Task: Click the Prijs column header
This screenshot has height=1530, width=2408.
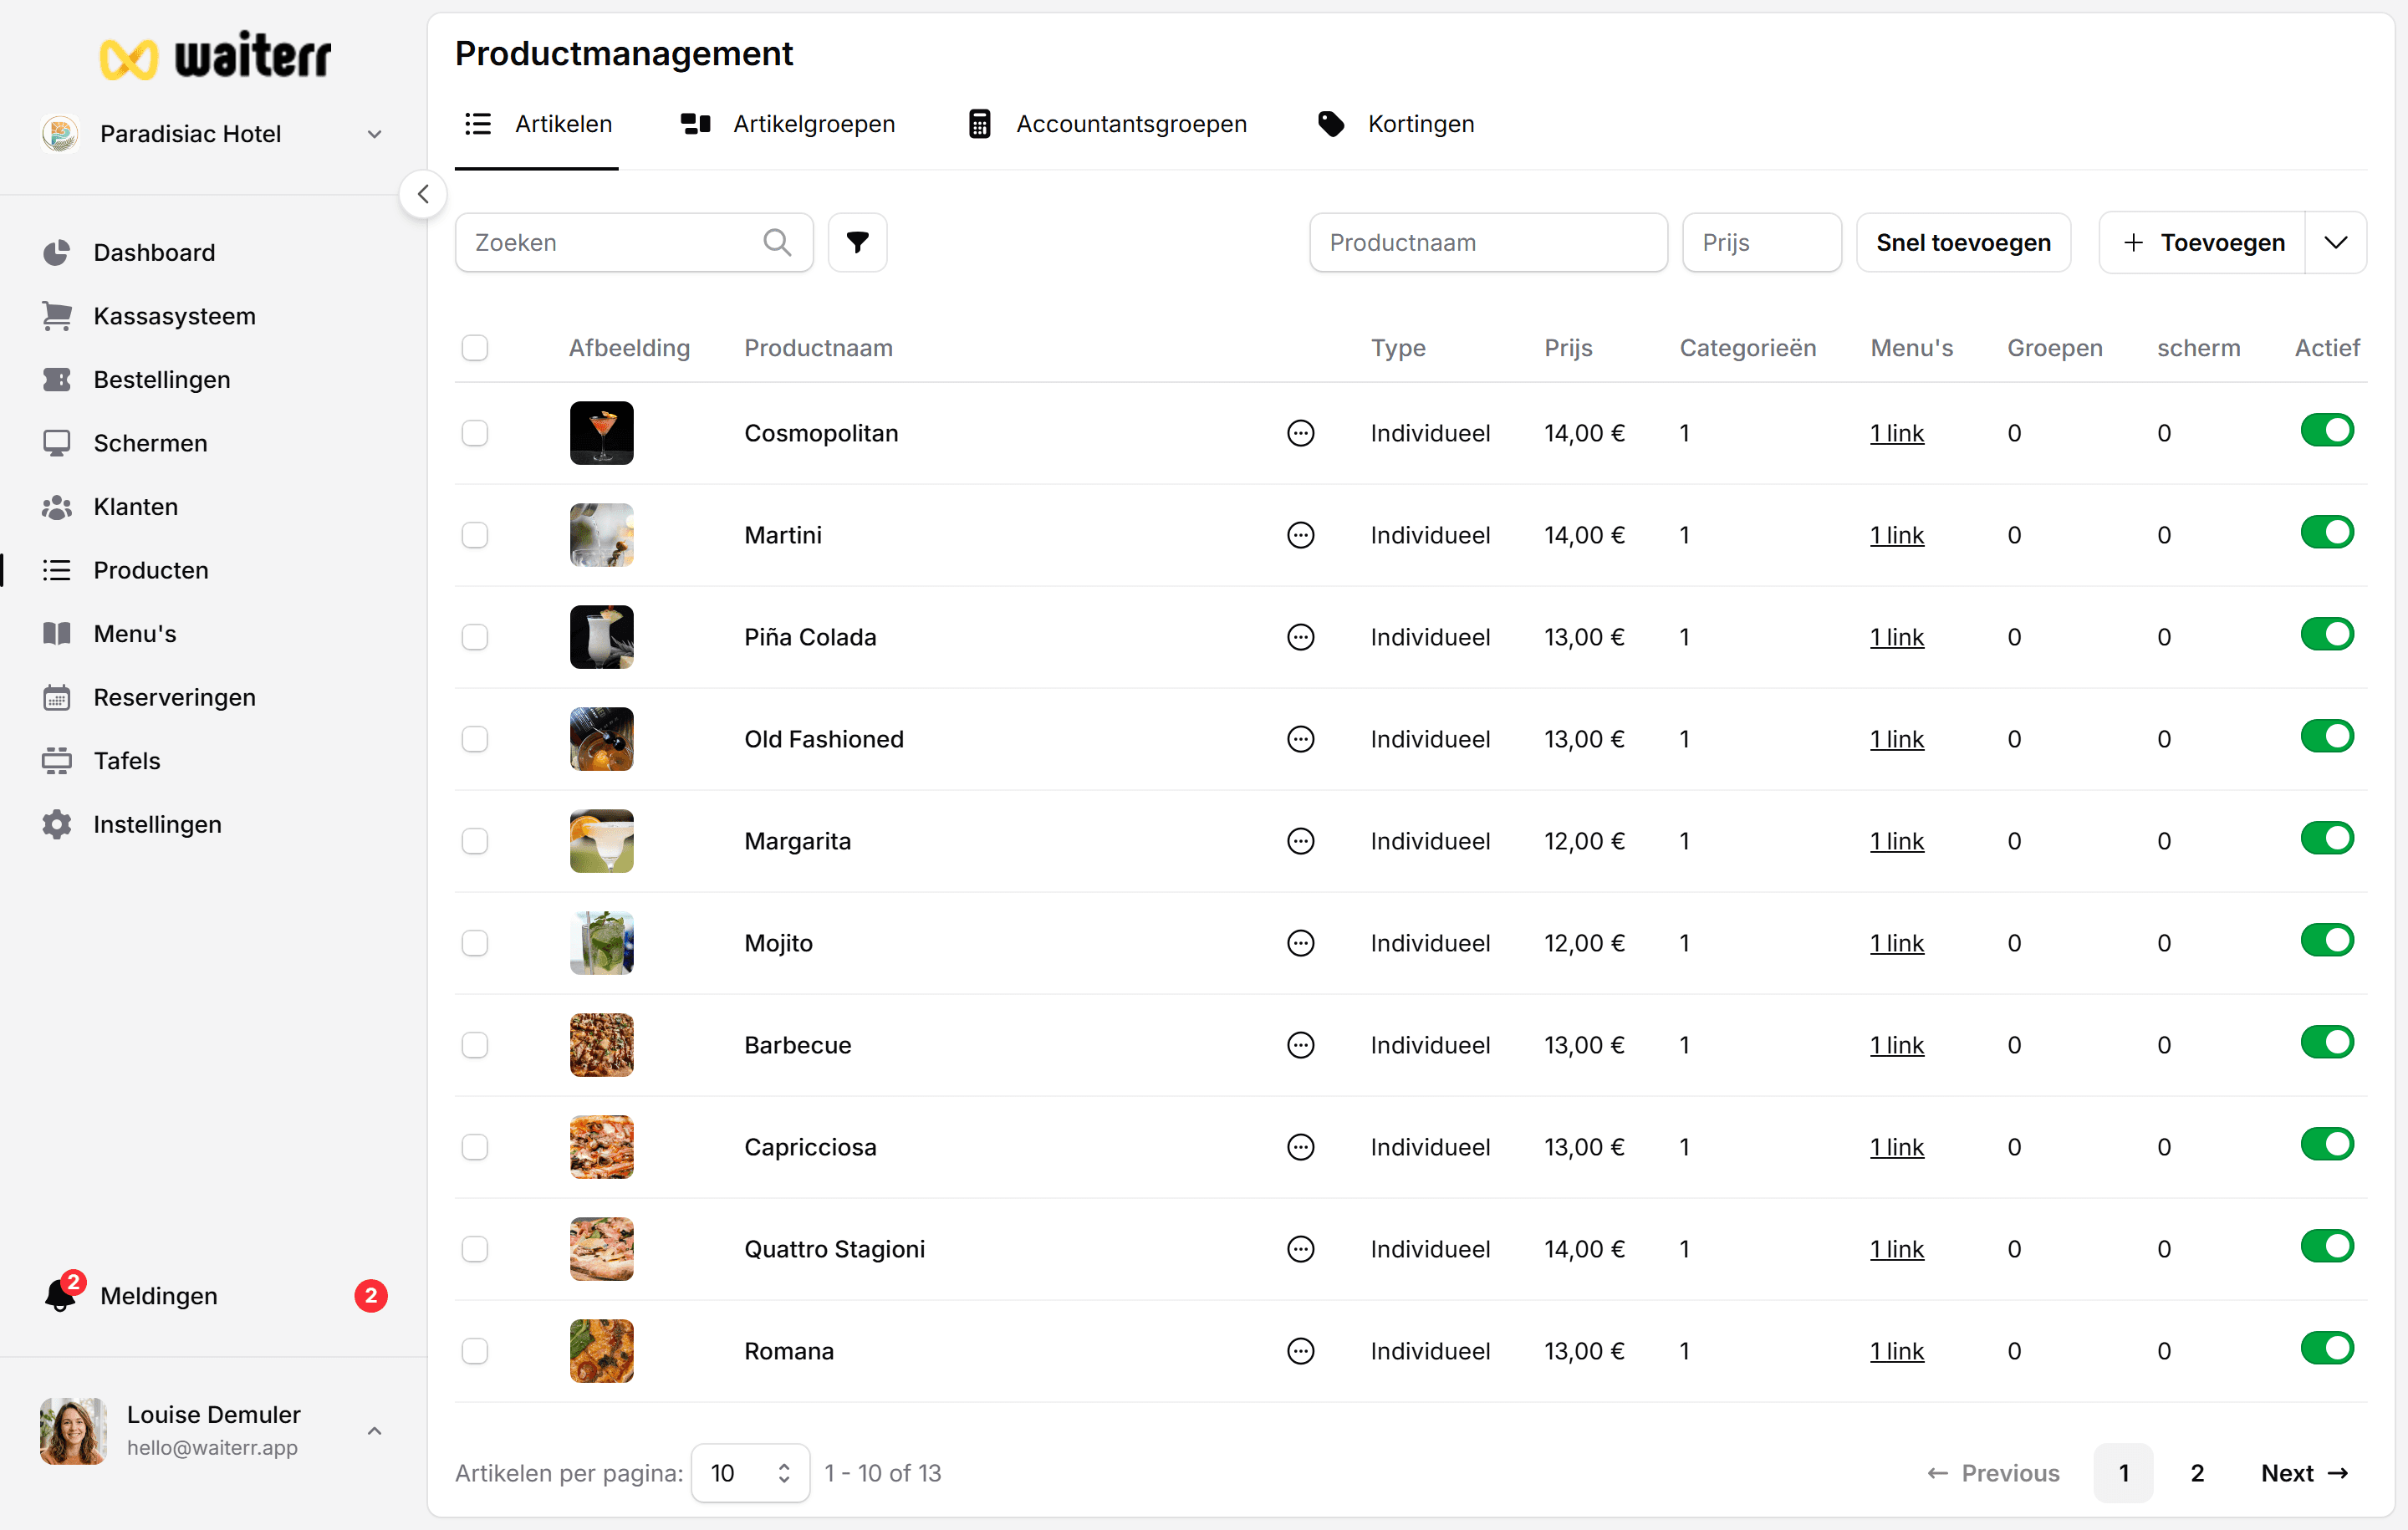Action: pyautogui.click(x=1568, y=348)
